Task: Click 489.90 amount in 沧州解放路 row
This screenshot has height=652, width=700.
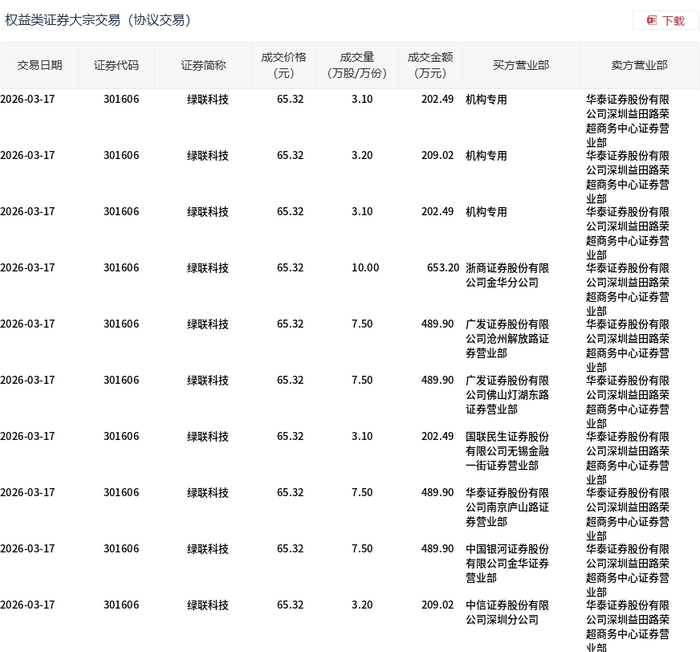Action: pos(437,324)
